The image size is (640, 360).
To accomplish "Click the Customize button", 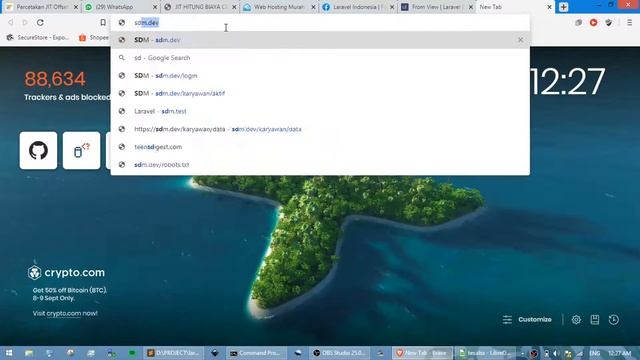I will point(527,320).
